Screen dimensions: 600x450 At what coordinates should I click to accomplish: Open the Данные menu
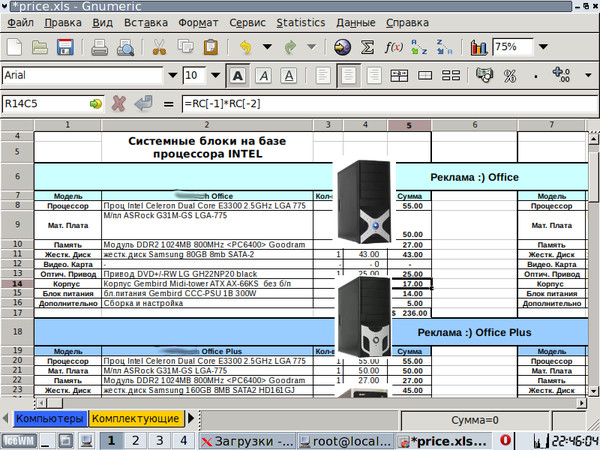(355, 23)
